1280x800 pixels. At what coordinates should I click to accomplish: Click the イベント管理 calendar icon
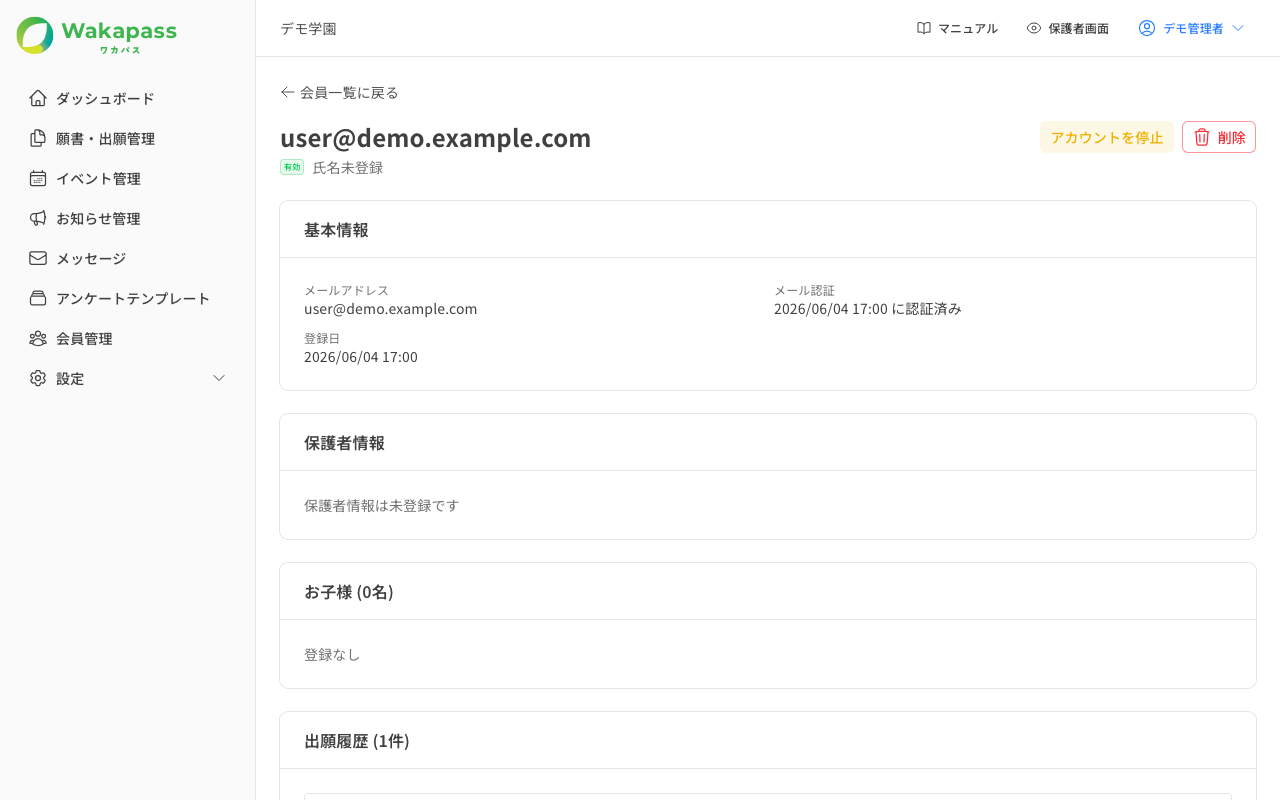pyautogui.click(x=38, y=178)
